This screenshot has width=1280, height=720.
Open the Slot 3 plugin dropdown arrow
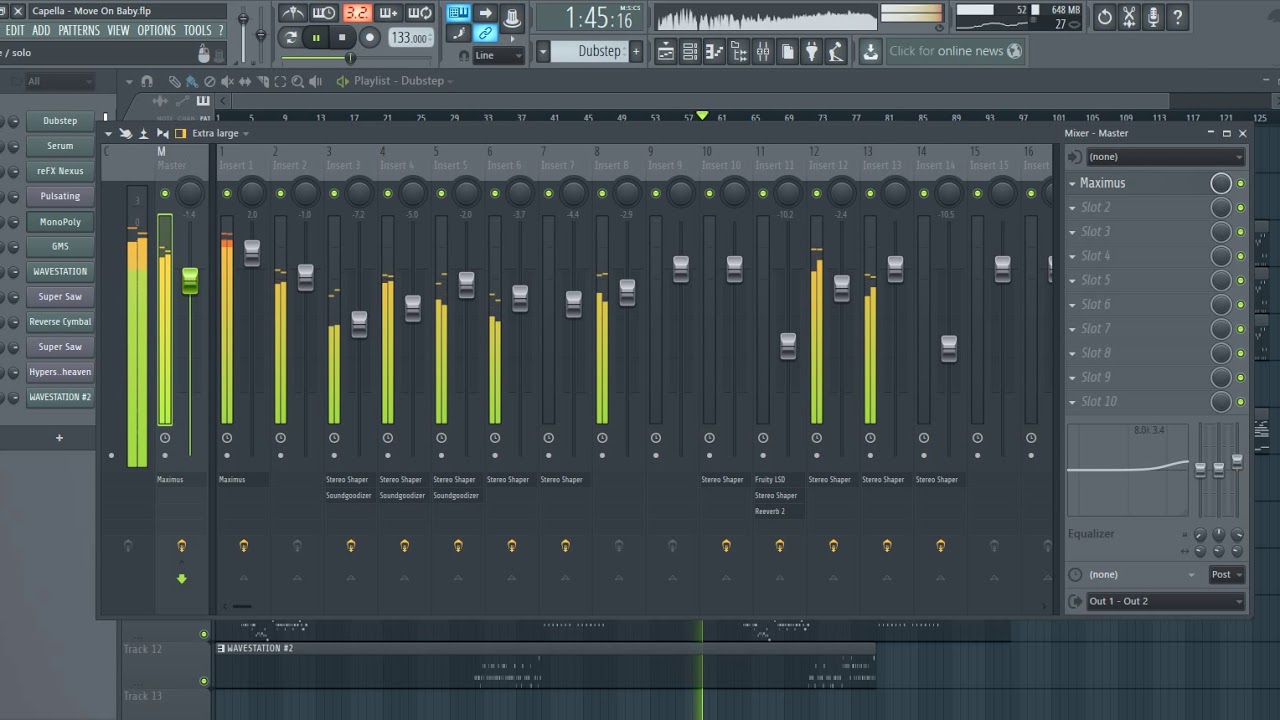[x=1072, y=232]
